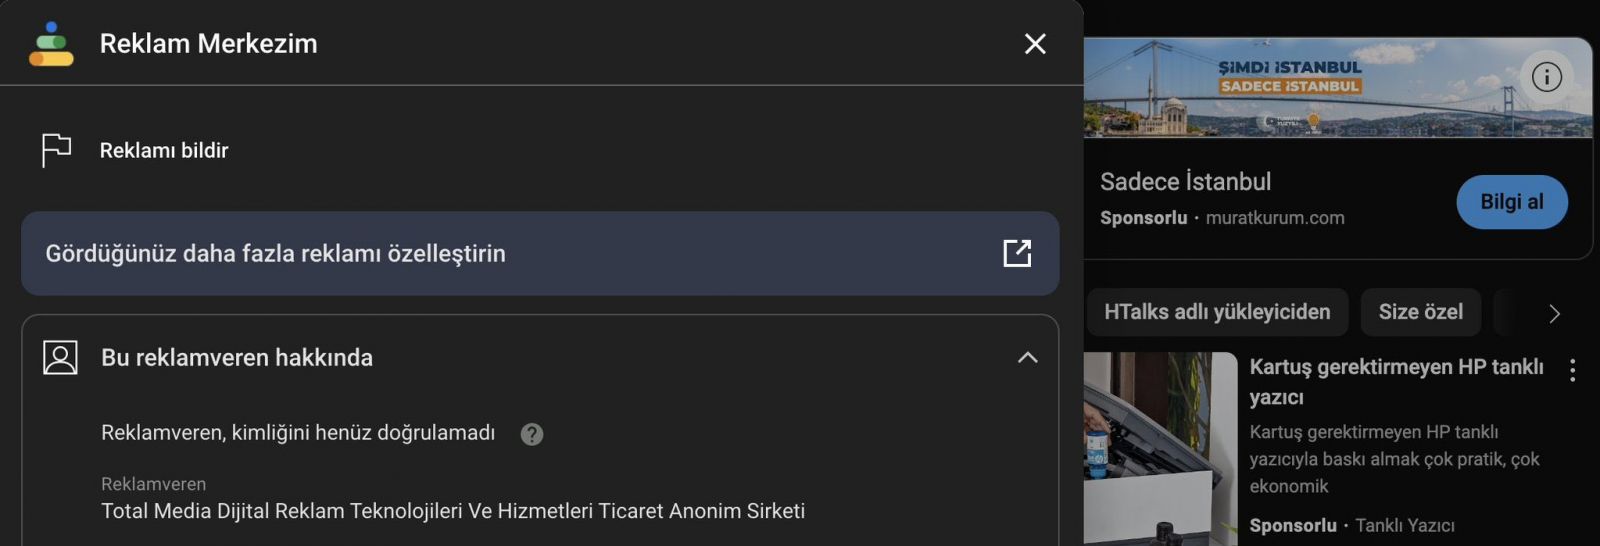Click the advertiser person icon
The width and height of the screenshot is (1600, 546).
pyautogui.click(x=60, y=357)
